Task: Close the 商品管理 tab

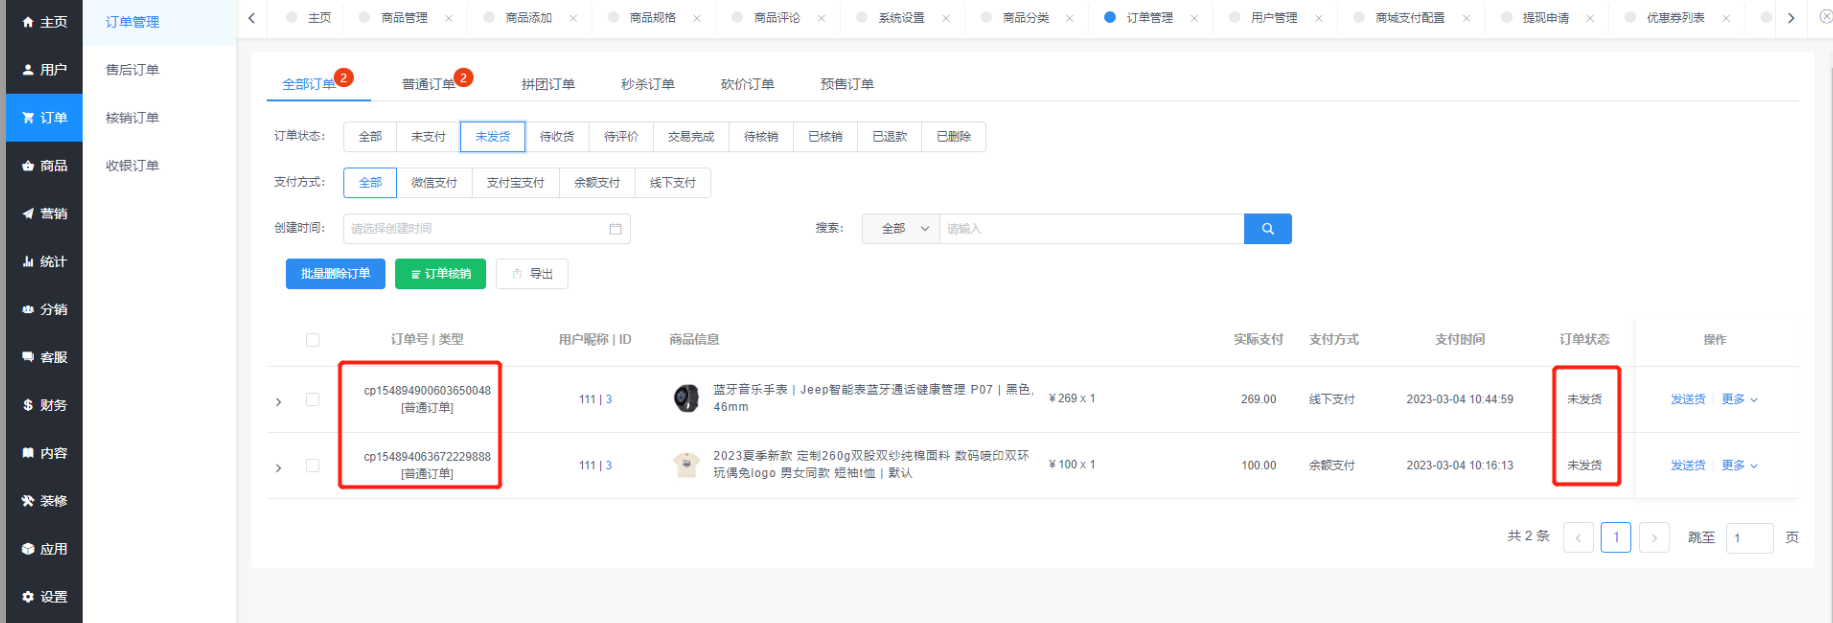Action: (449, 18)
